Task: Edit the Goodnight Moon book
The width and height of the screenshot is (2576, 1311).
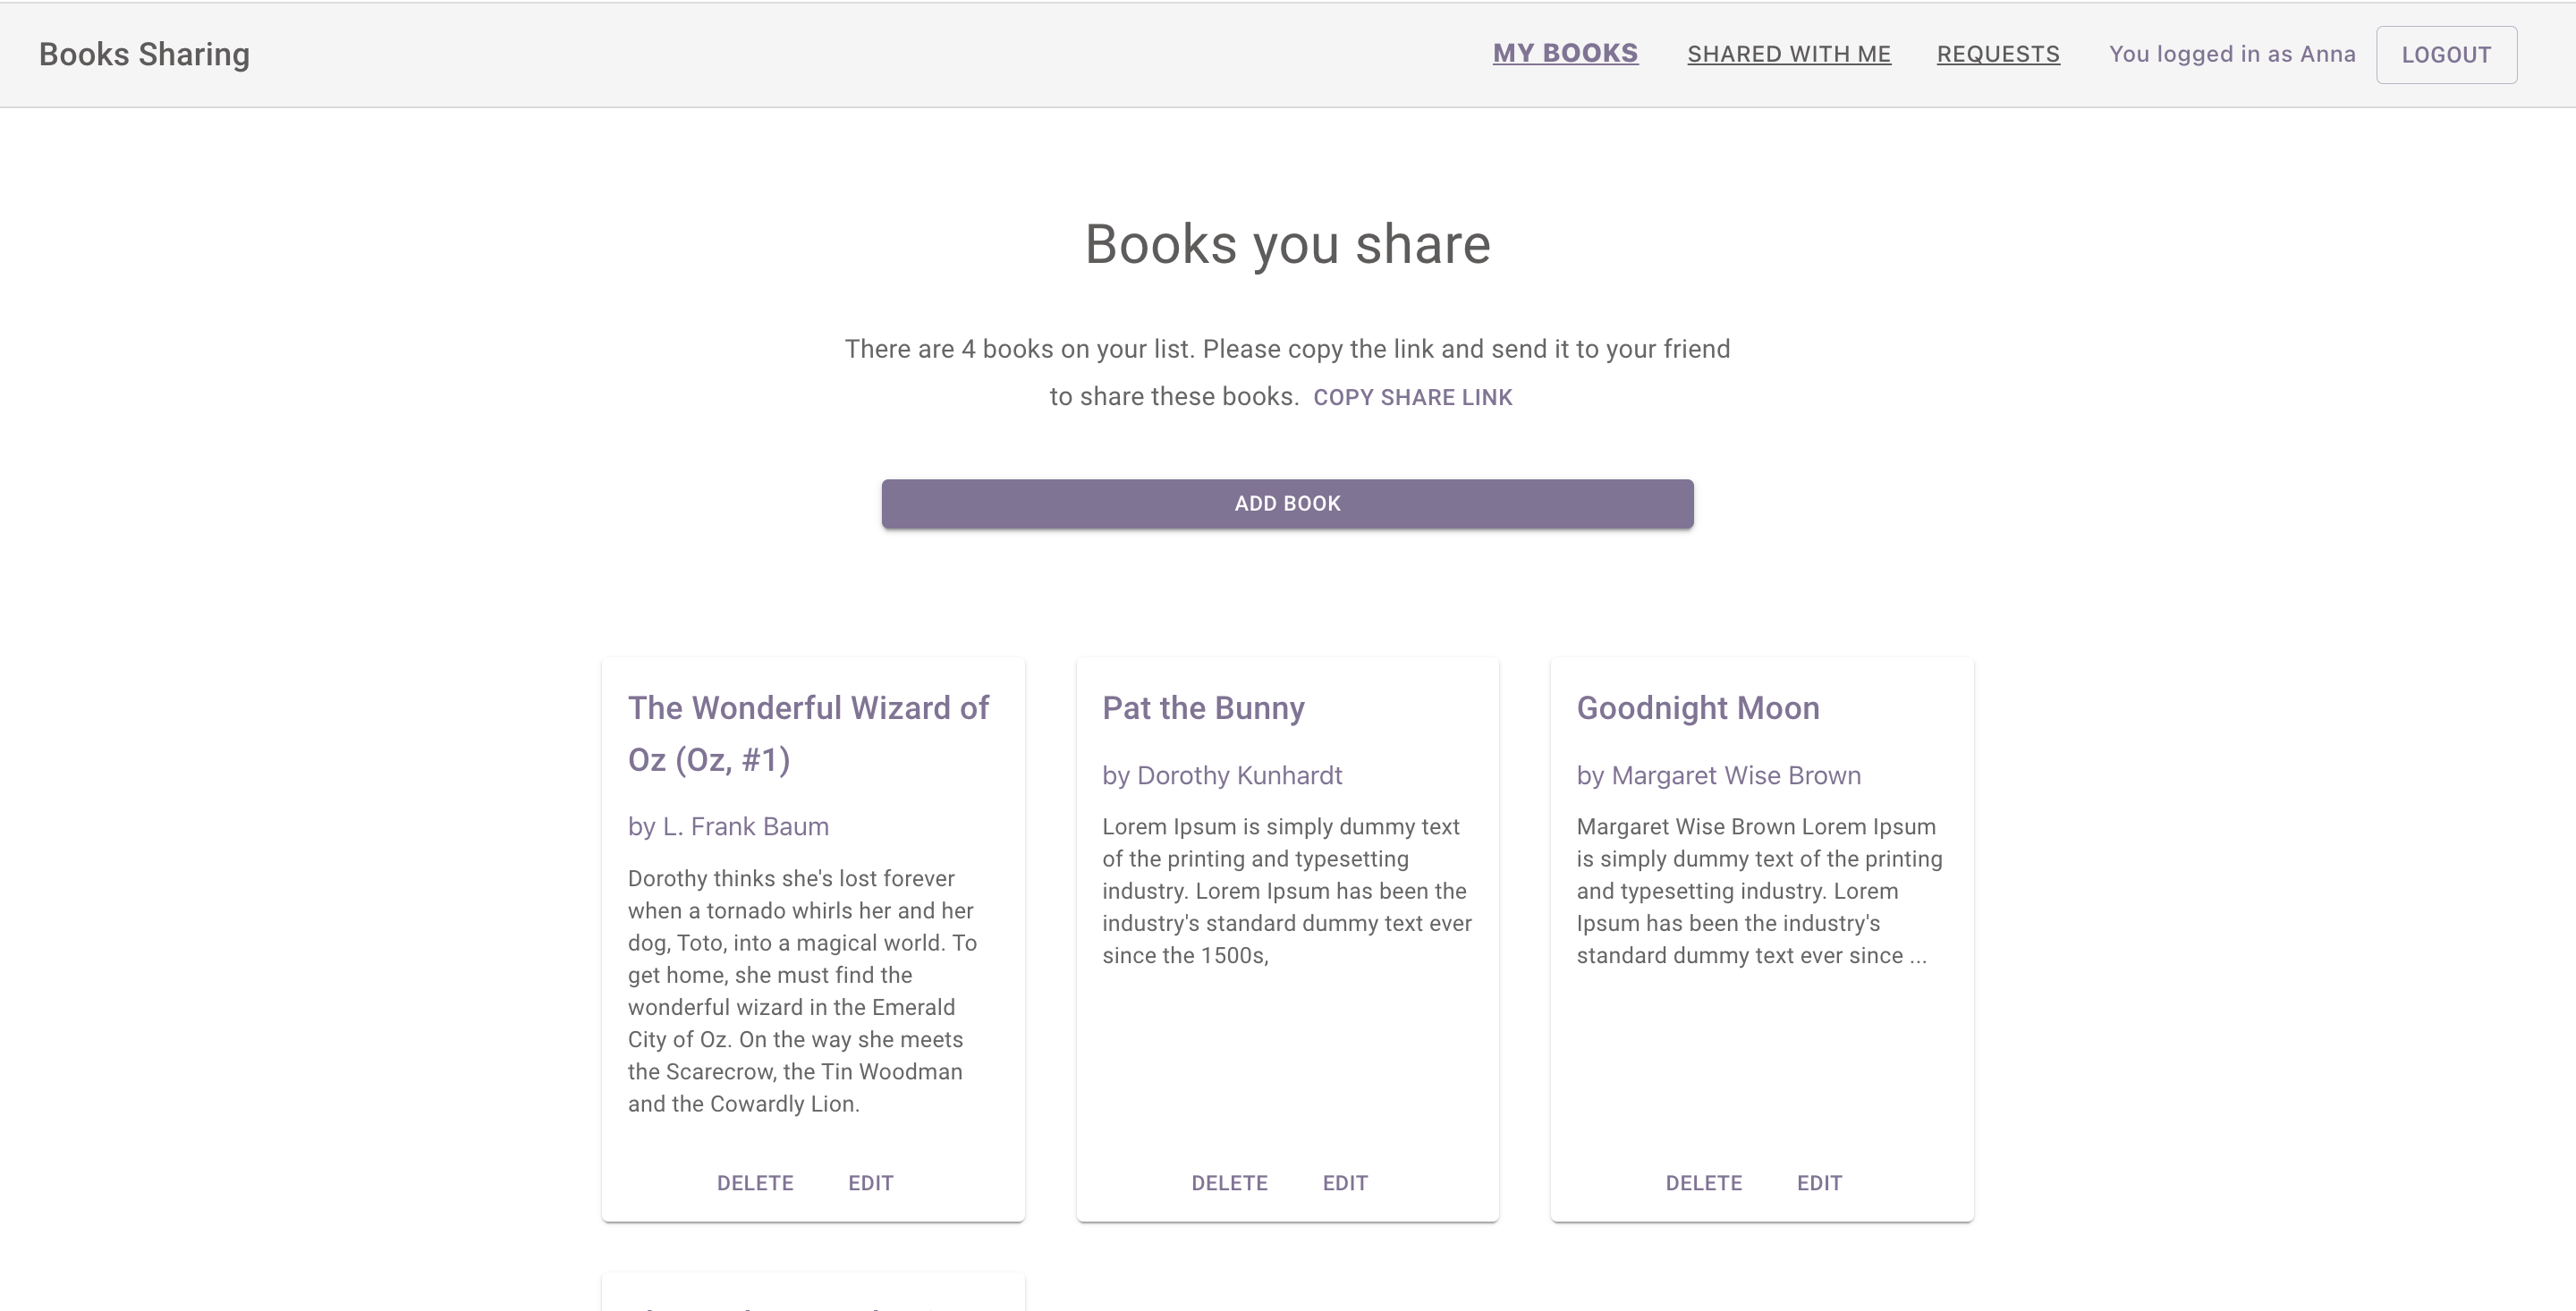Action: pos(1818,1183)
